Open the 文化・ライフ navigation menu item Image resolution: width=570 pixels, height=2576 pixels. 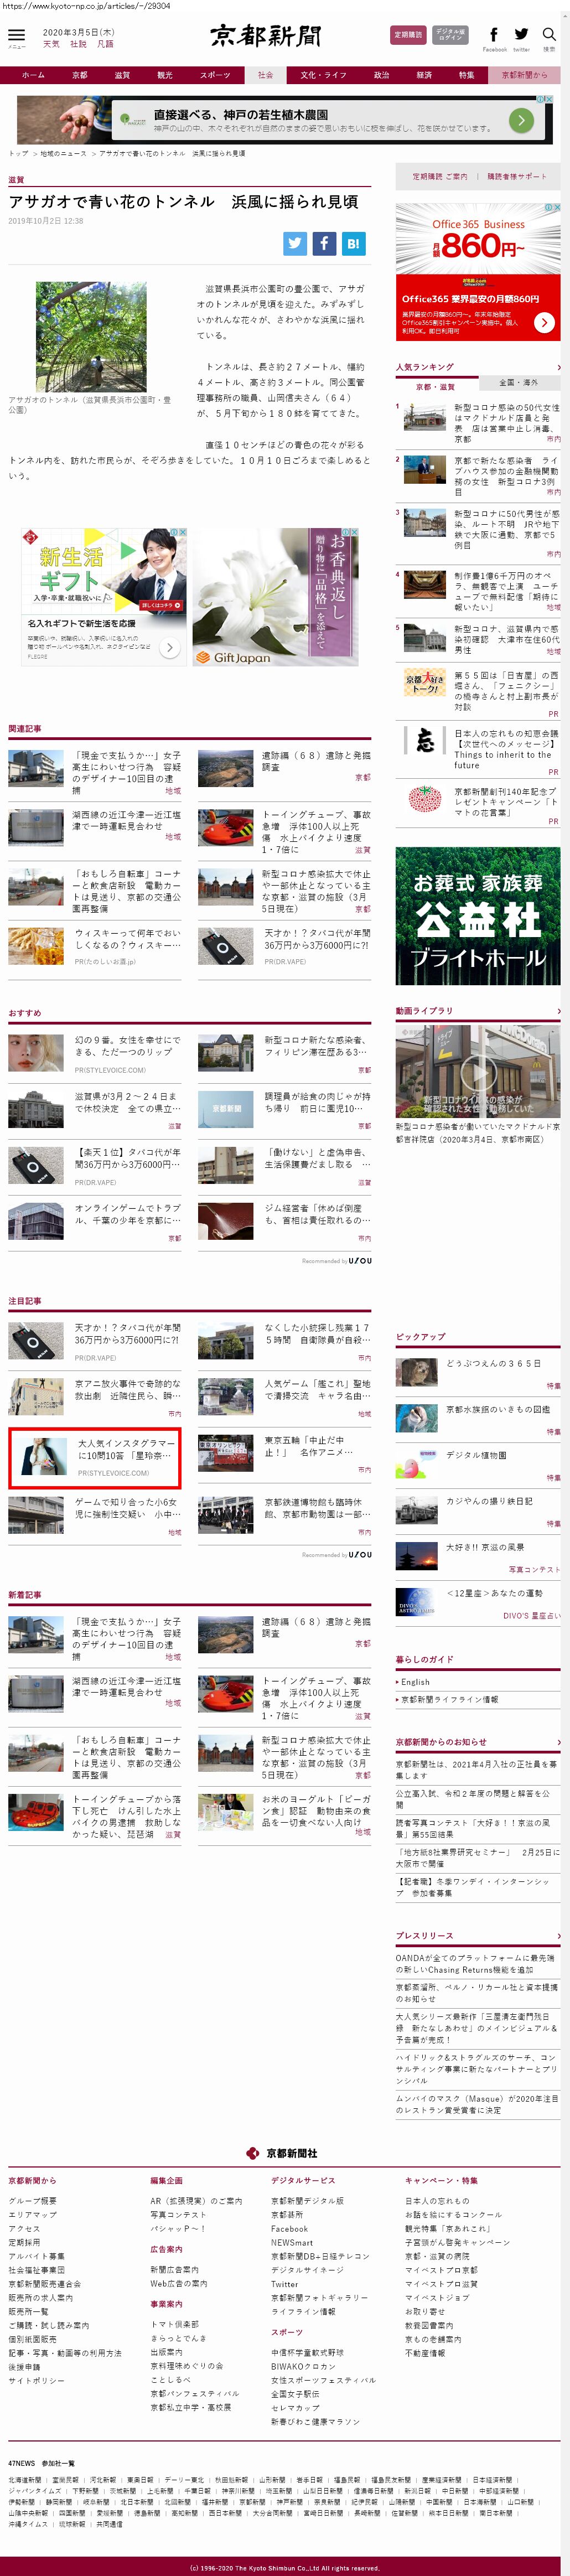tap(323, 75)
